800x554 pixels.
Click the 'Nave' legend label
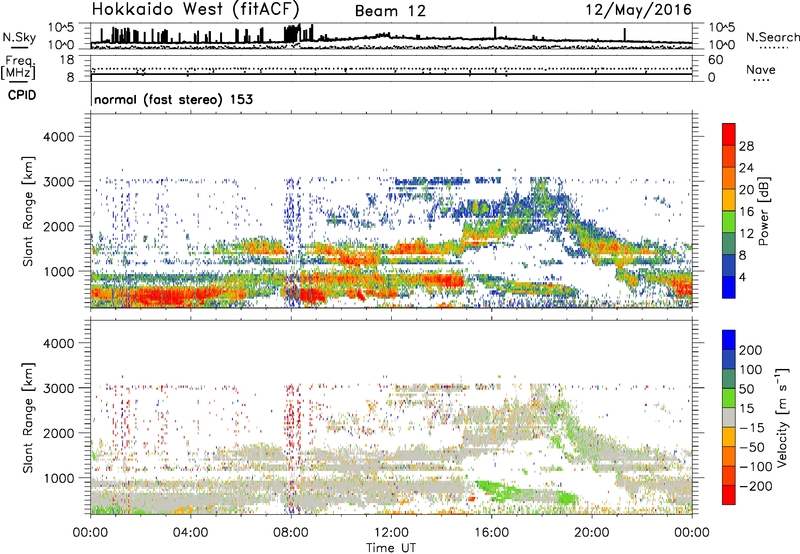pyautogui.click(x=761, y=69)
